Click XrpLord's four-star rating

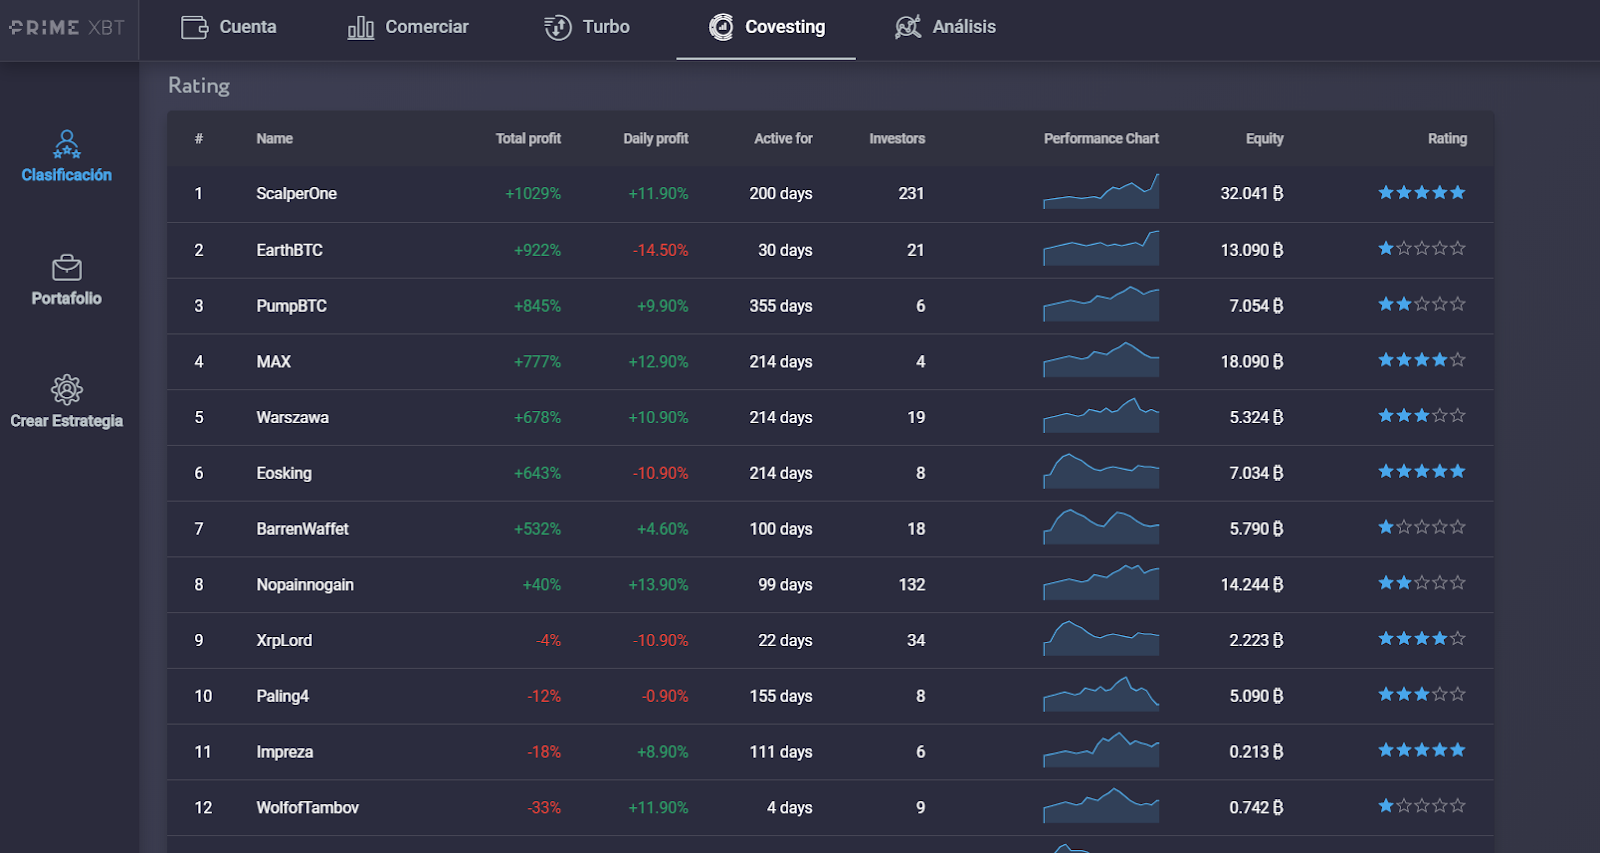[x=1422, y=638]
